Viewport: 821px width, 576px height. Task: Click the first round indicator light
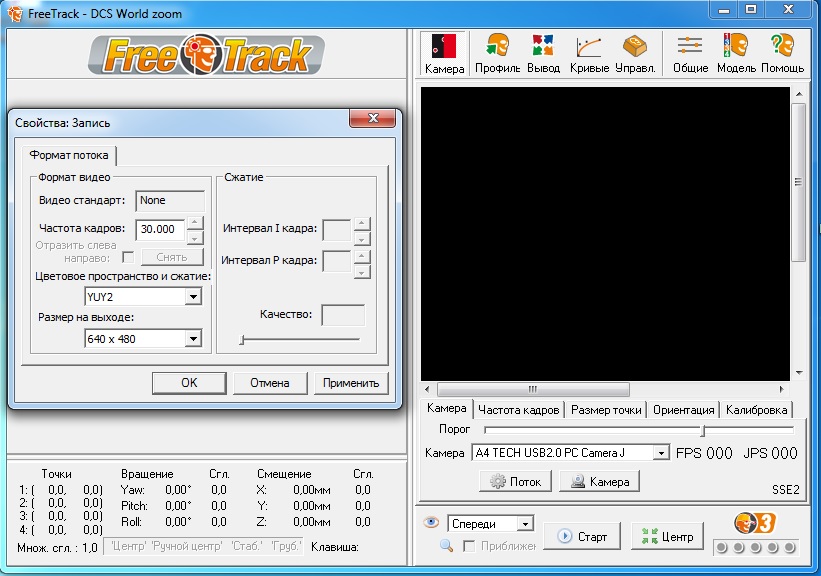[722, 548]
